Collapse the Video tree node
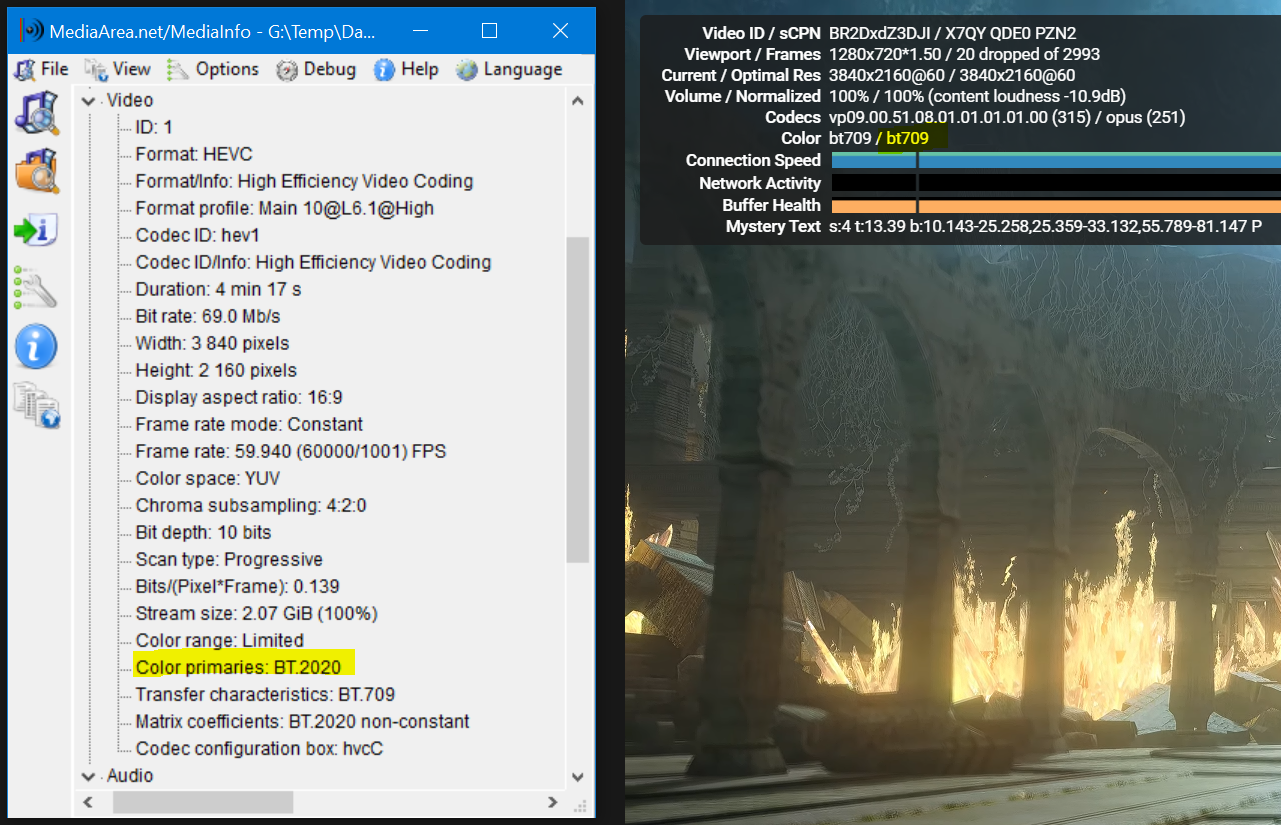Image resolution: width=1281 pixels, height=825 pixels. 87,100
